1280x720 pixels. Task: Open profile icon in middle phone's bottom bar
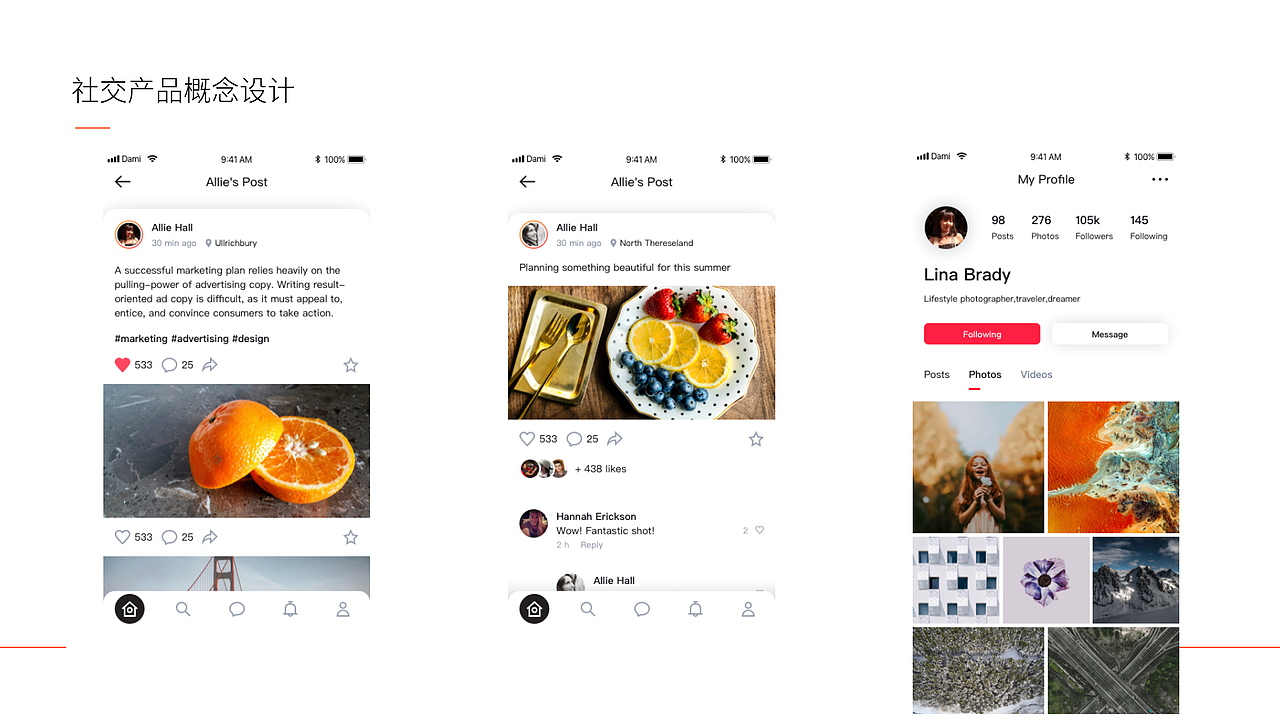click(748, 609)
